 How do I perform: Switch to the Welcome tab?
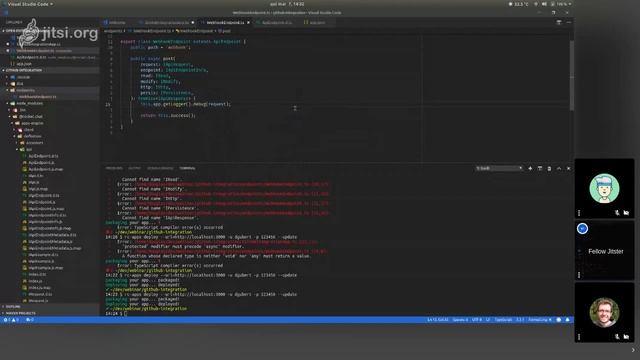coord(117,22)
